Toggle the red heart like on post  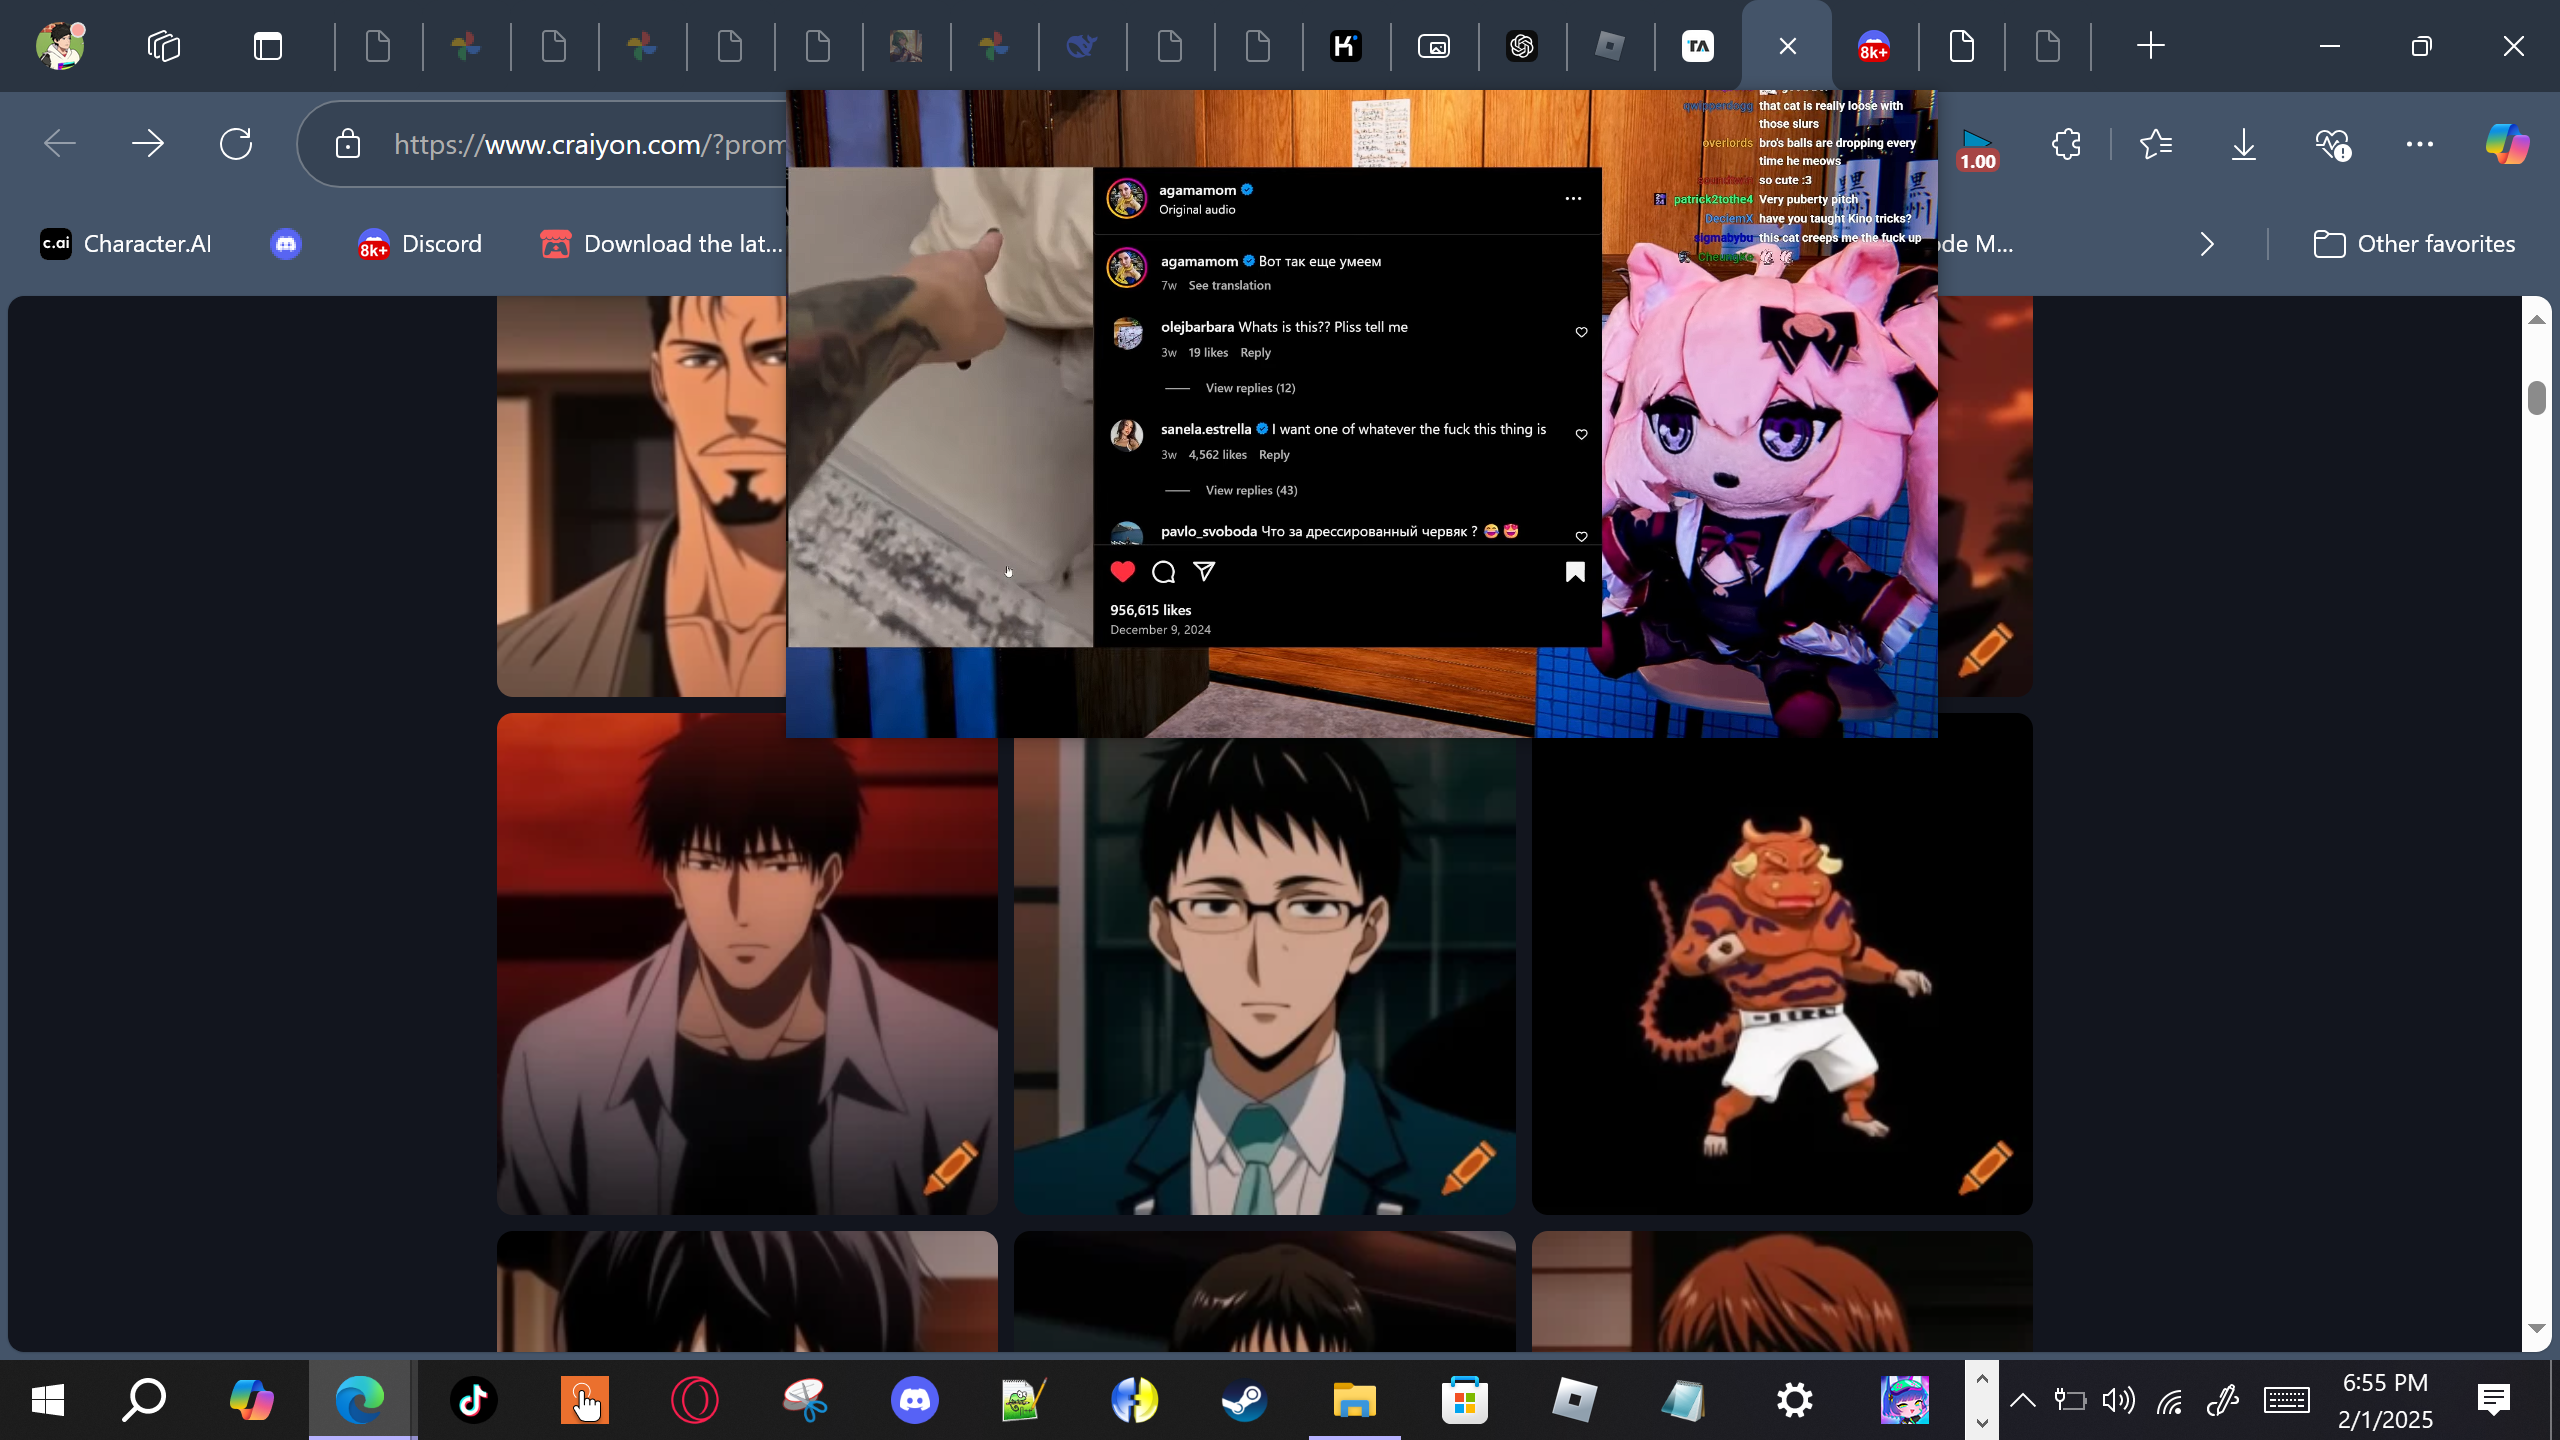click(x=1122, y=572)
